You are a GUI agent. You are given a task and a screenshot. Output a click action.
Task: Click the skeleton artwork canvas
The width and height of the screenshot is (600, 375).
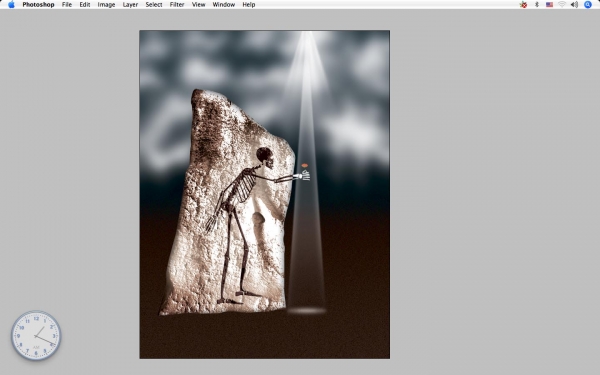(265, 194)
